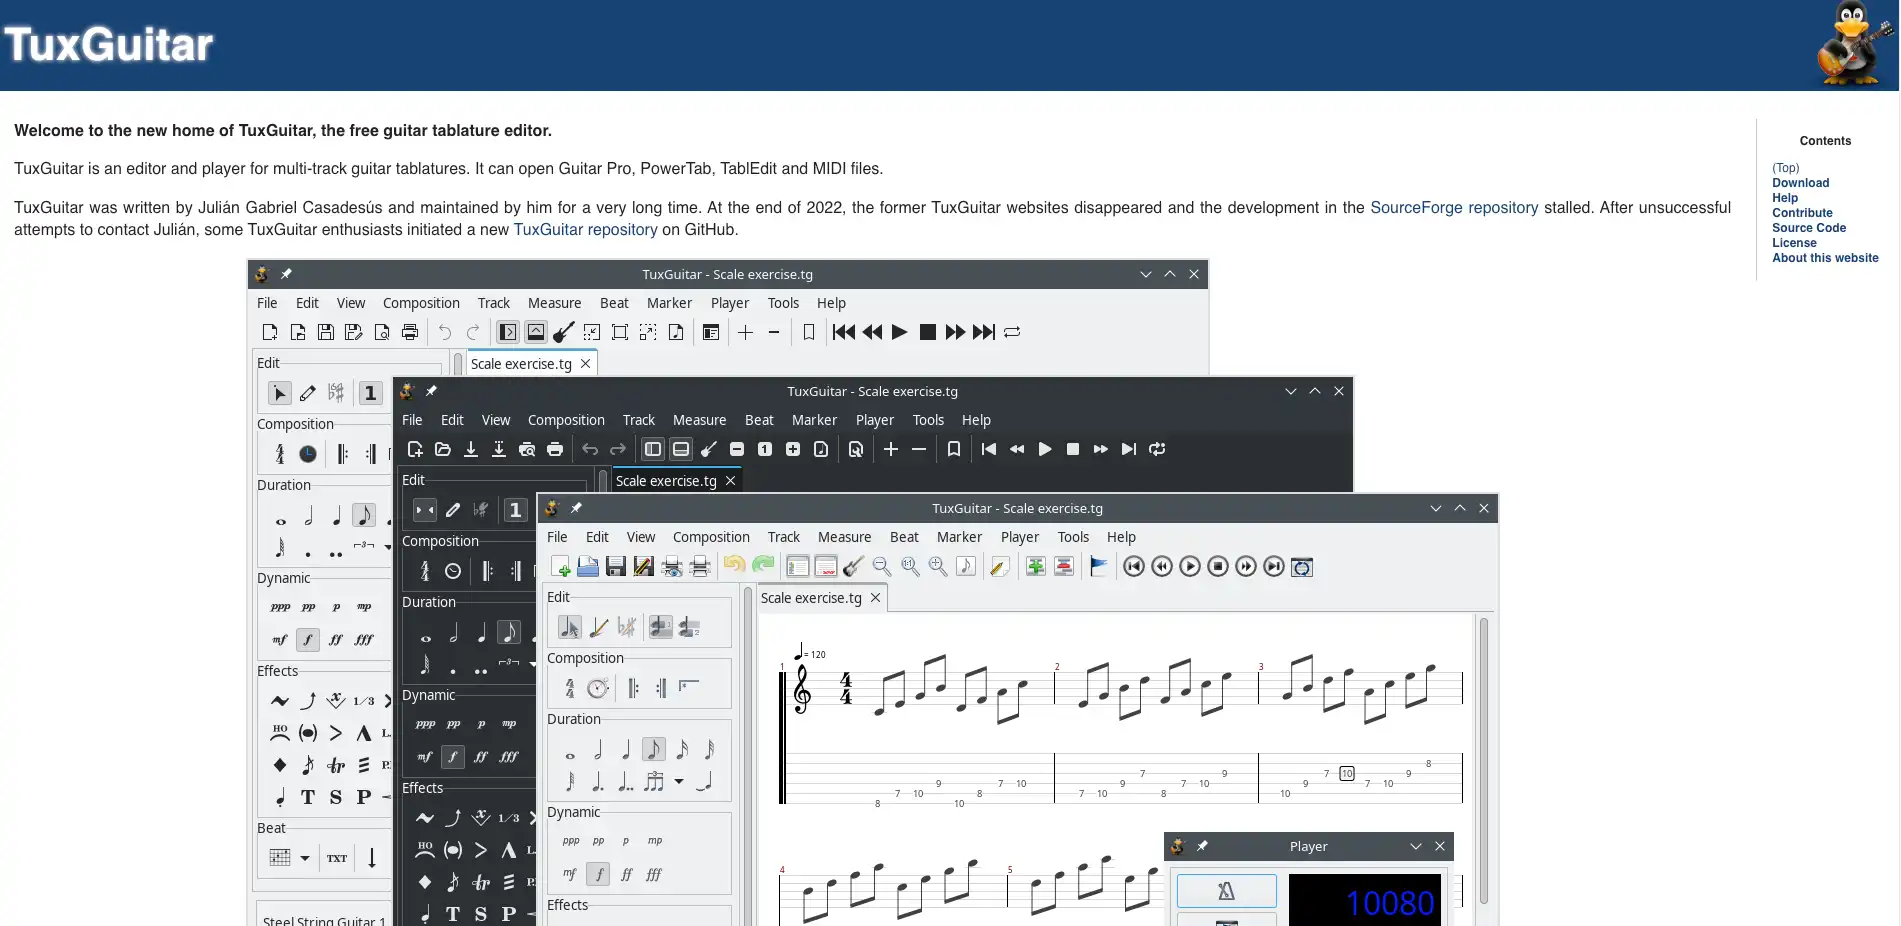The image size is (1901, 926).
Task: Click open repeat icon in front window Composition
Action: point(634,688)
